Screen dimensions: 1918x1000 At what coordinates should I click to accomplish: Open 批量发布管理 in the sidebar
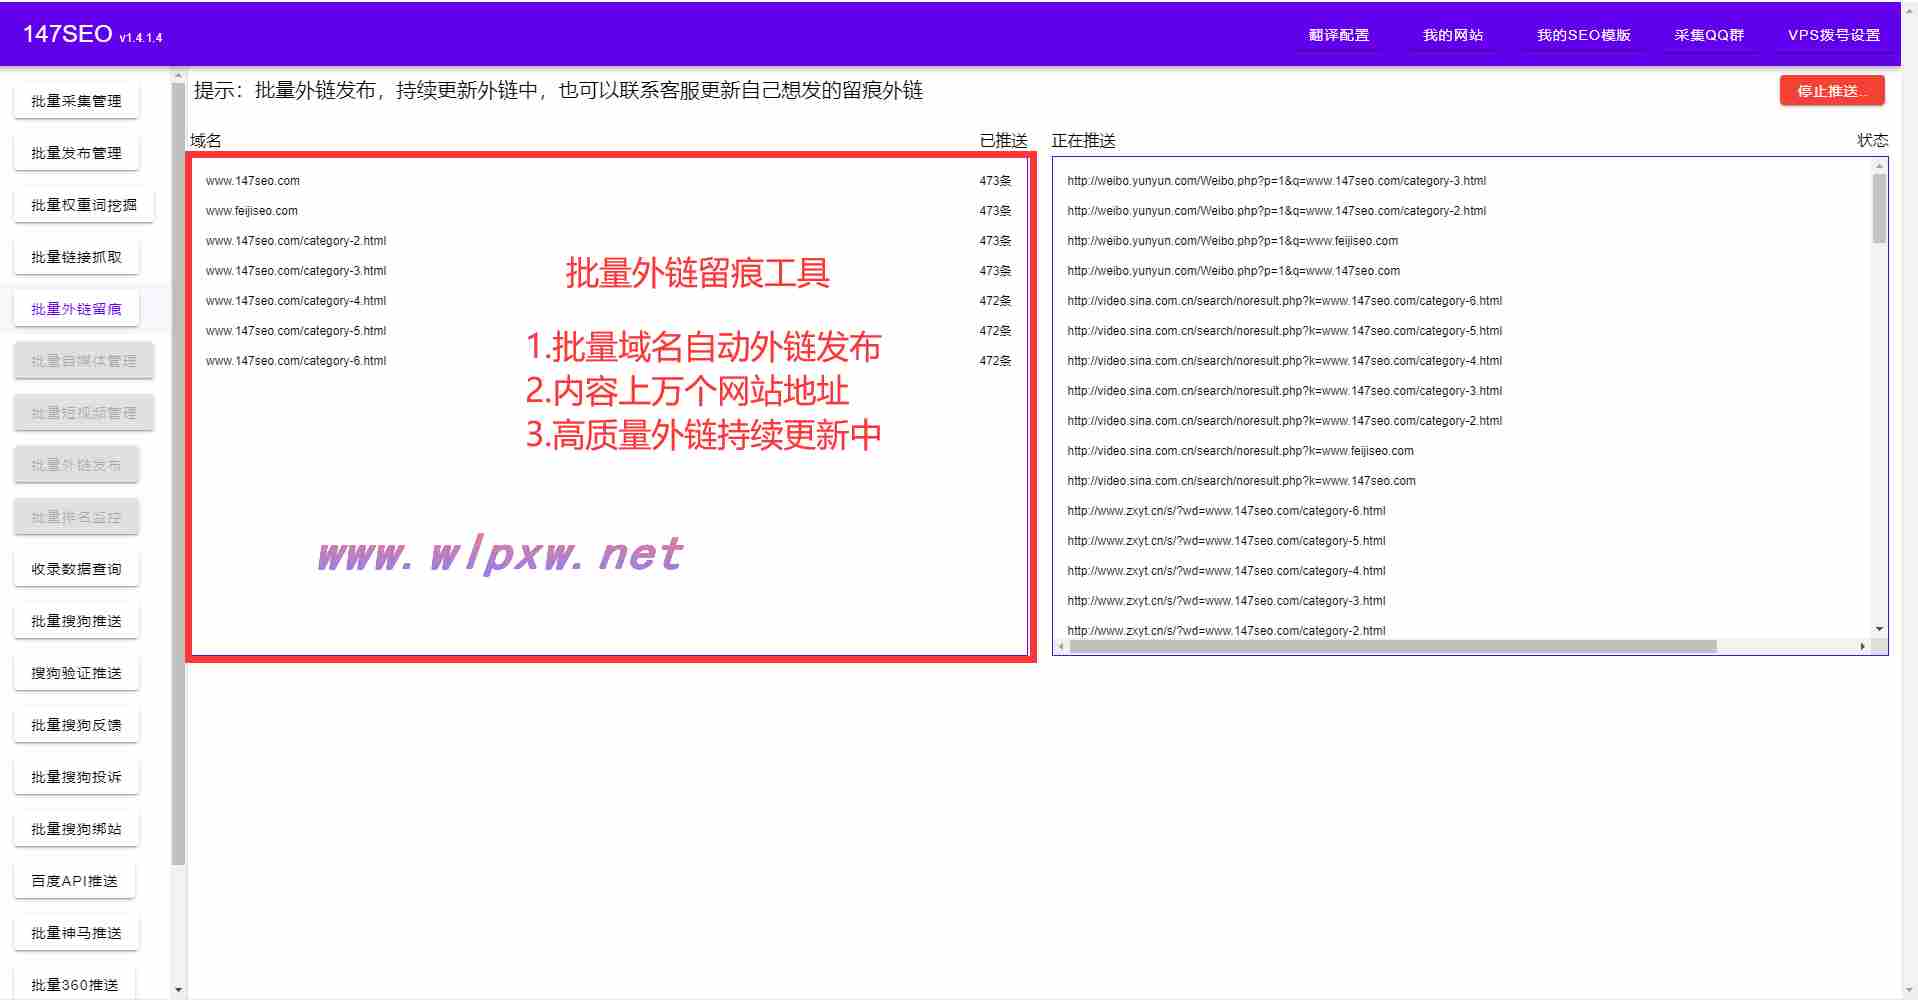tap(76, 153)
